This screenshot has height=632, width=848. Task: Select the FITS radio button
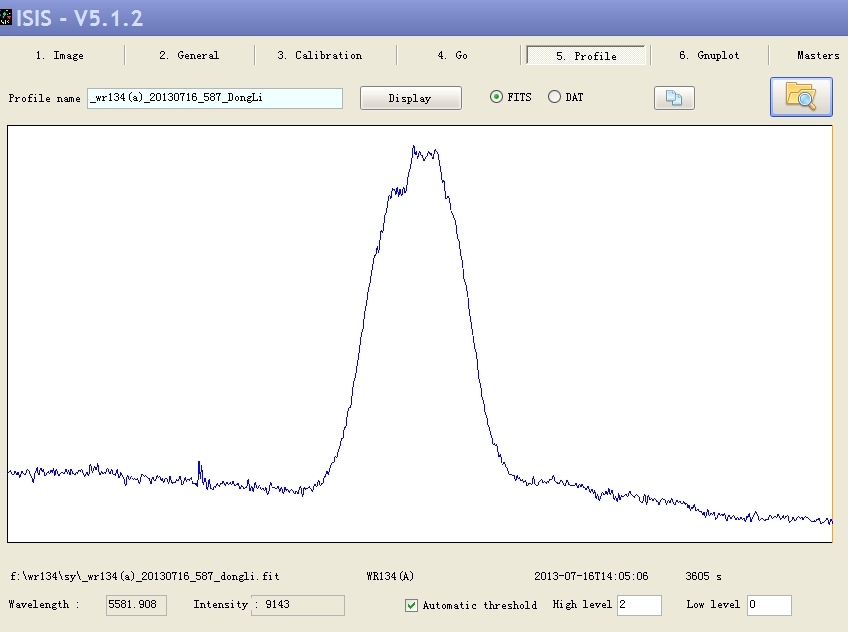497,98
